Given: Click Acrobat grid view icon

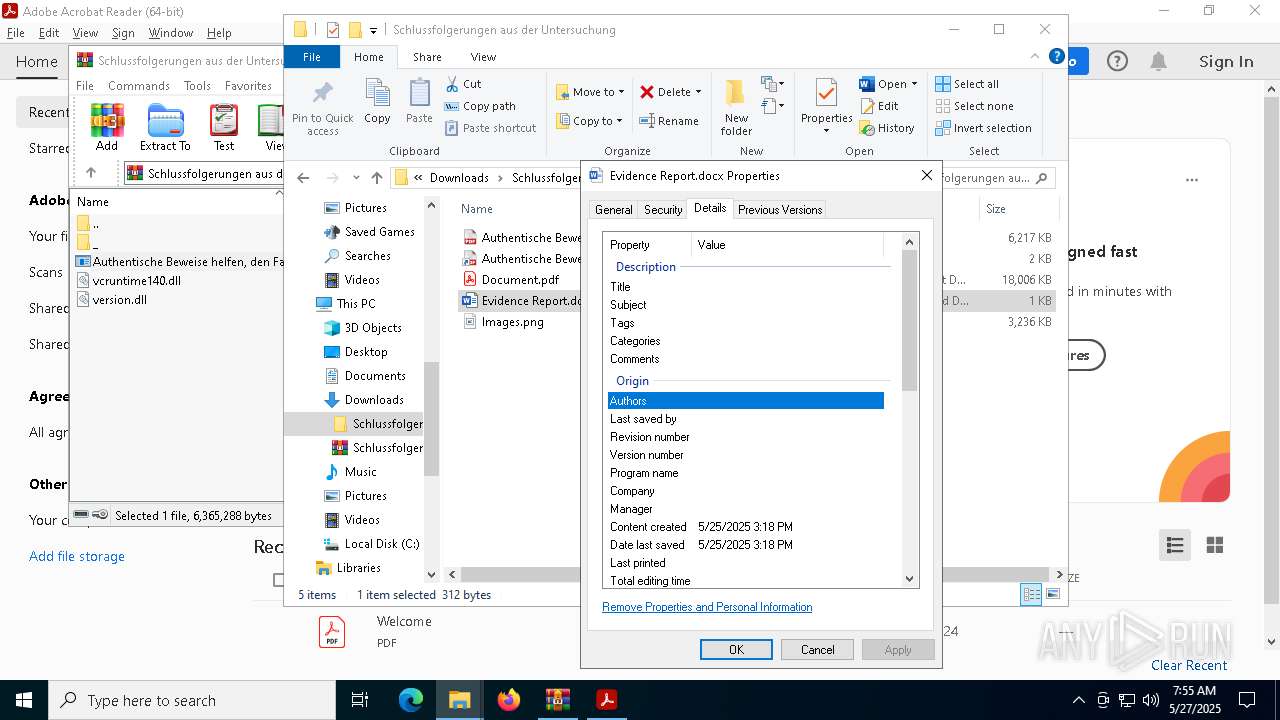Looking at the screenshot, I should point(1215,545).
